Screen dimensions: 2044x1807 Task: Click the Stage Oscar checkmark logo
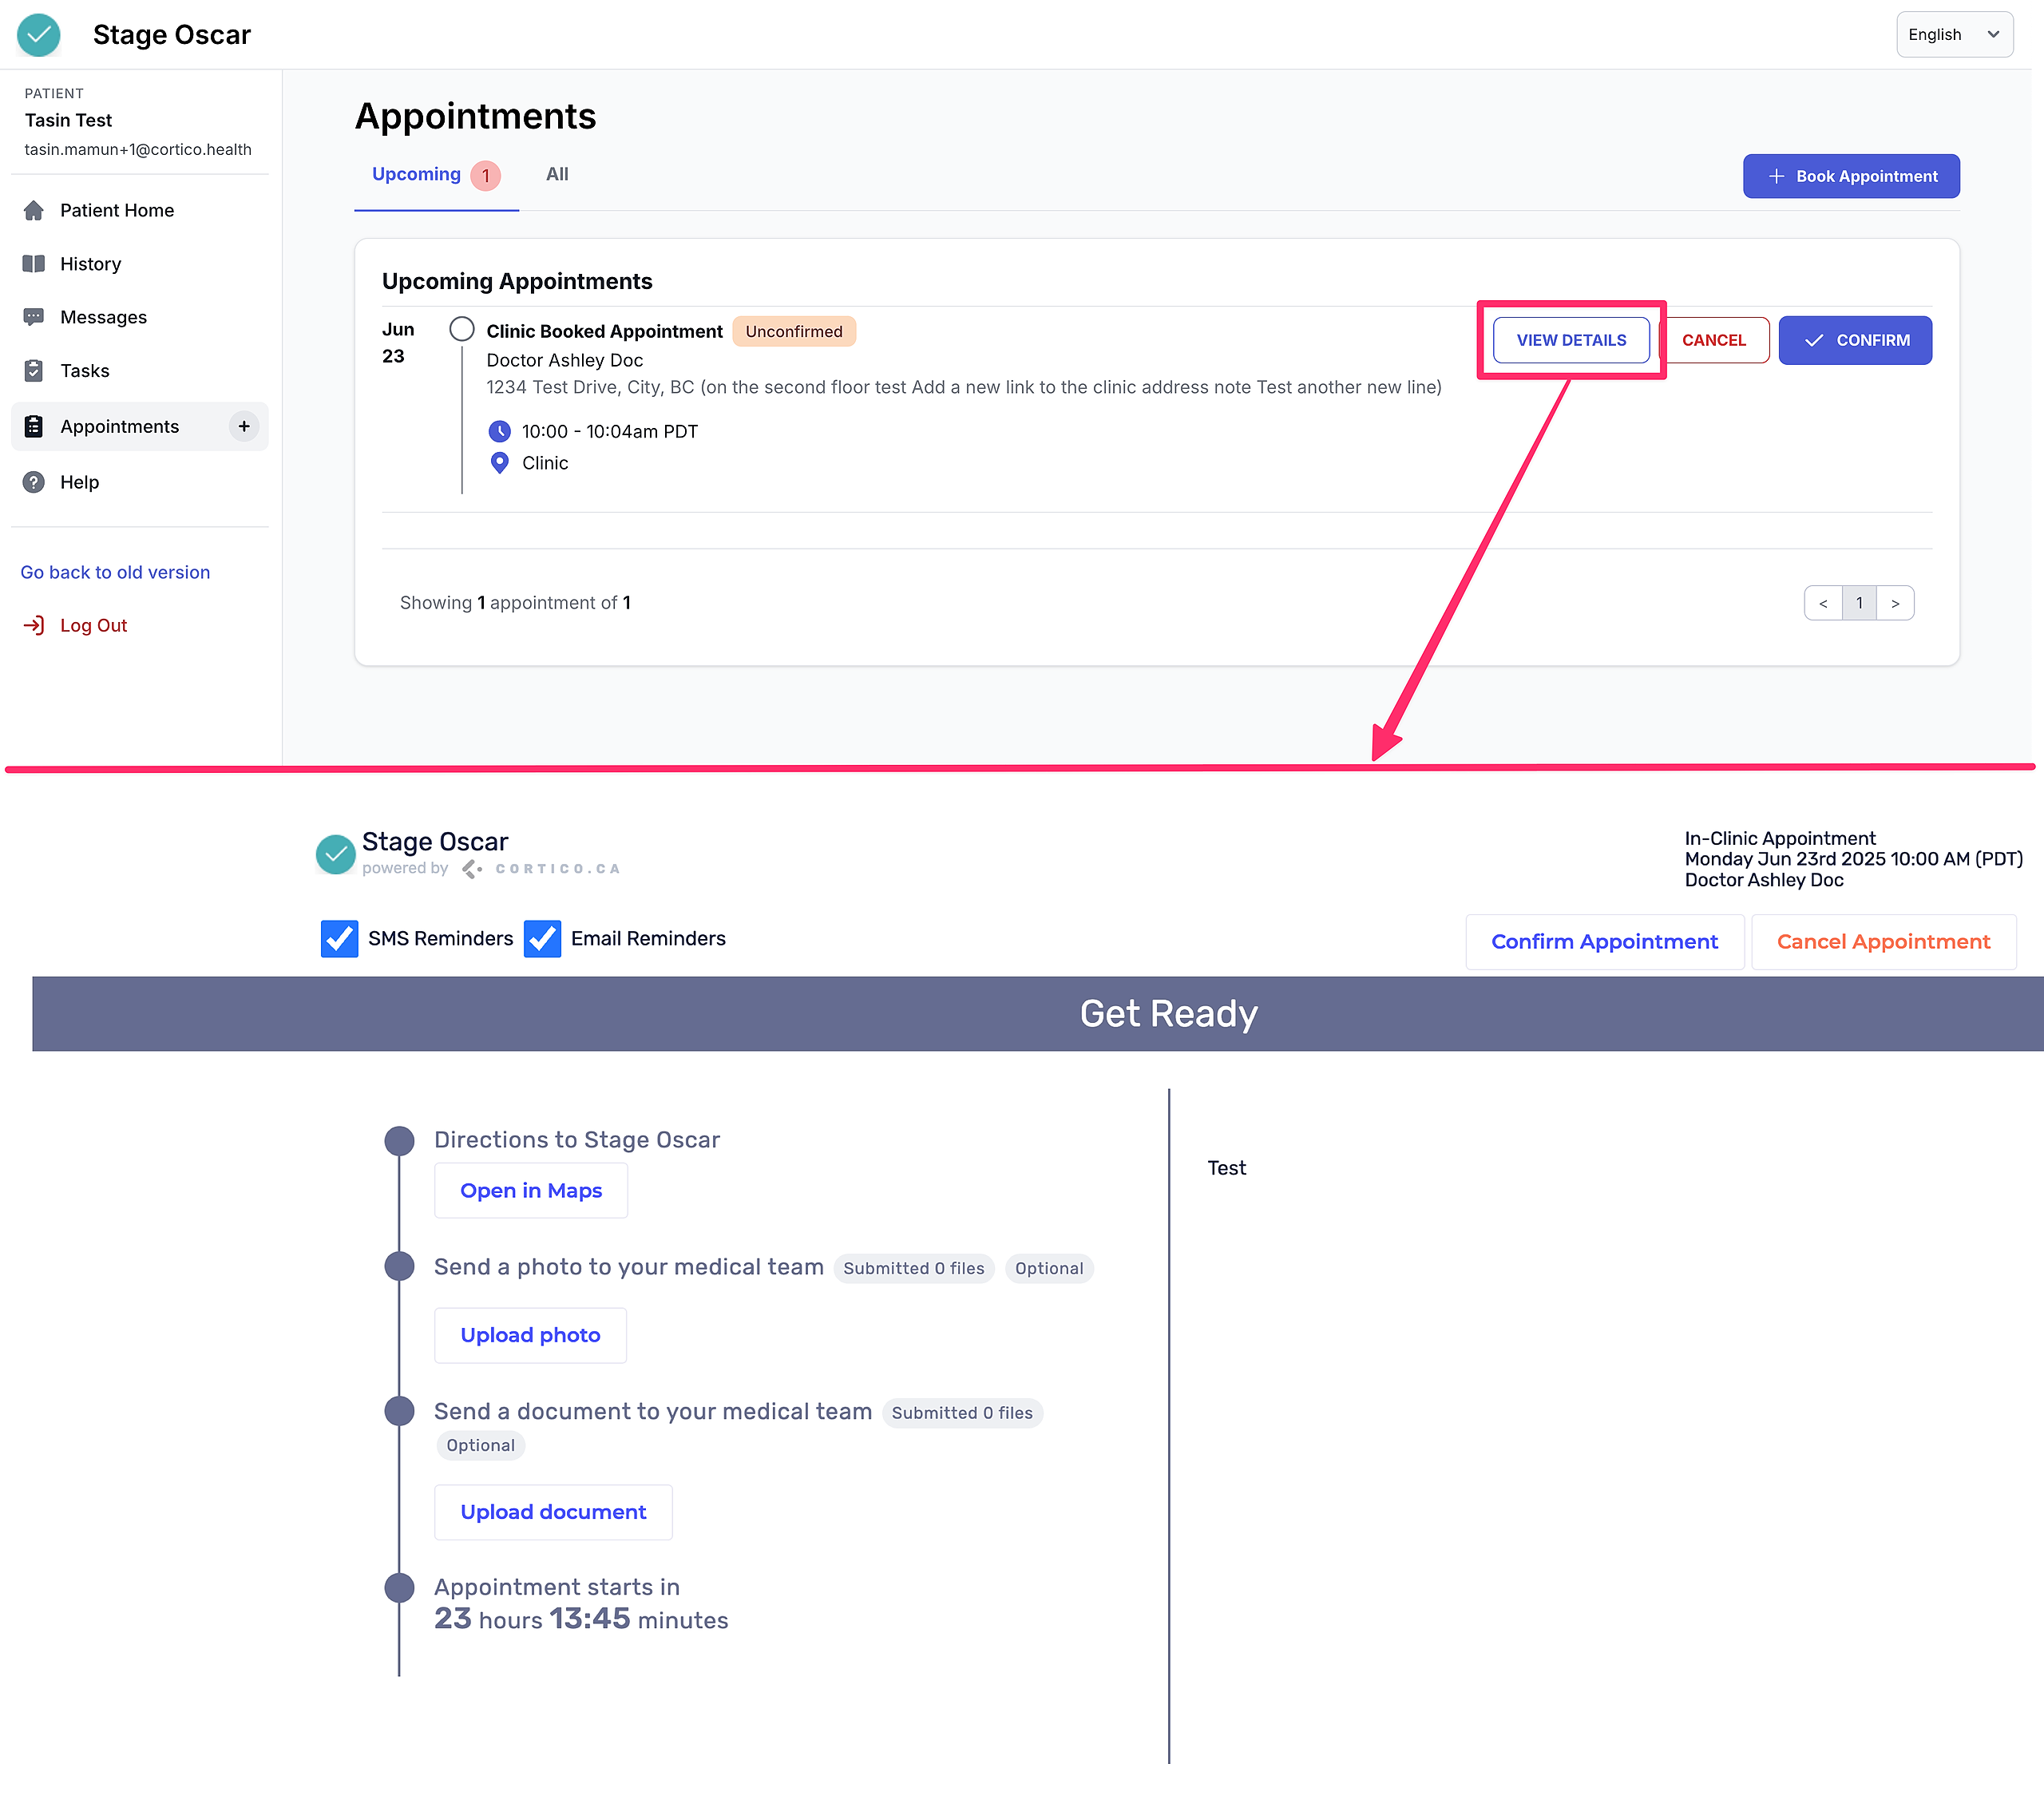coord(39,35)
